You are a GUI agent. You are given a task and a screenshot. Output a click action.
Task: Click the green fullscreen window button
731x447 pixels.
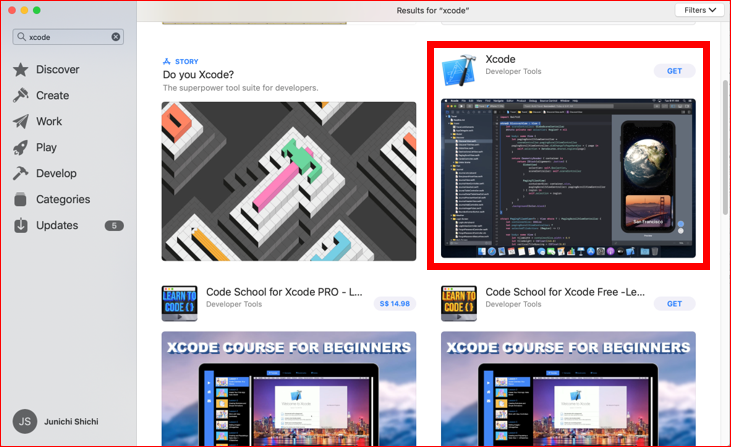[37, 10]
